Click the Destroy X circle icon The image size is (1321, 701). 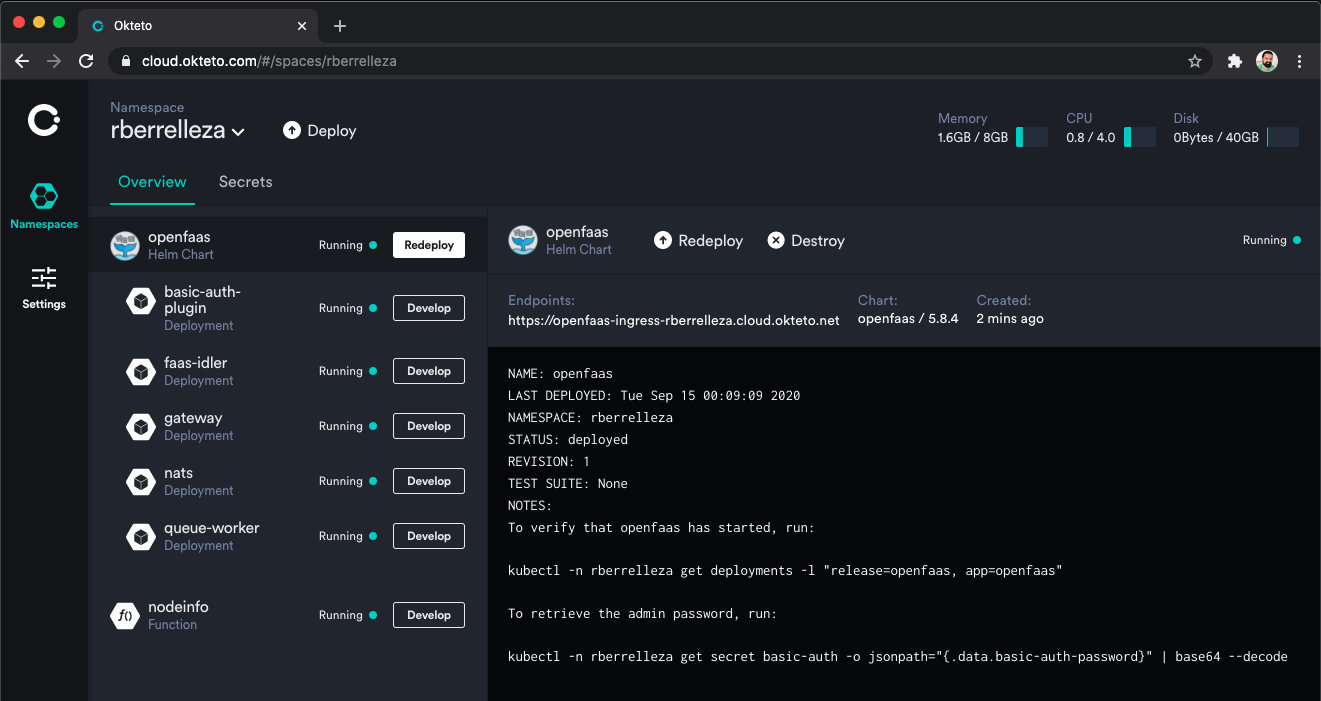click(x=776, y=240)
